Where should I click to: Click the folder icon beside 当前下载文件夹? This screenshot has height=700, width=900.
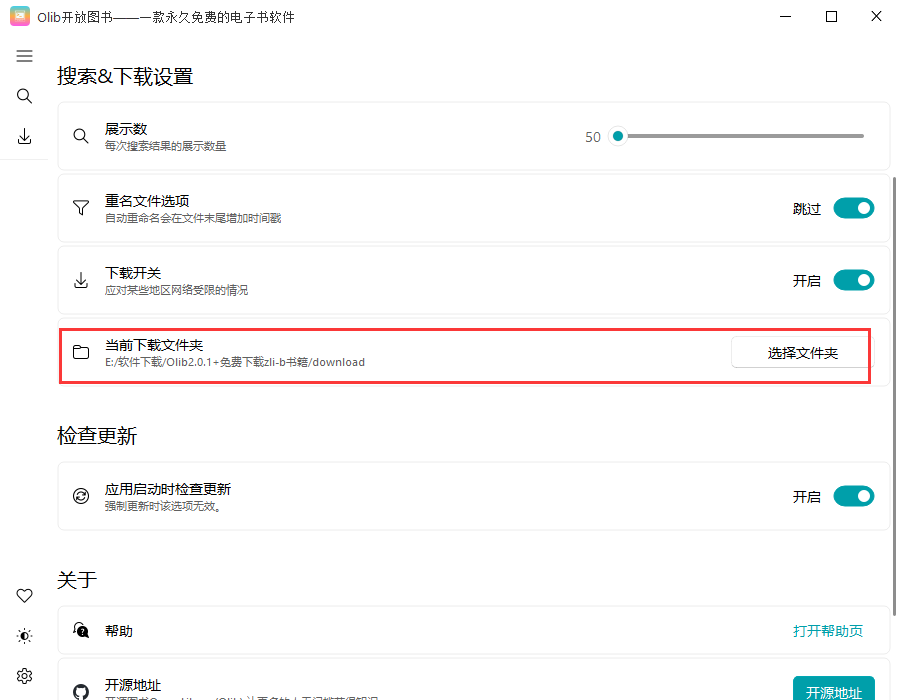tap(81, 352)
